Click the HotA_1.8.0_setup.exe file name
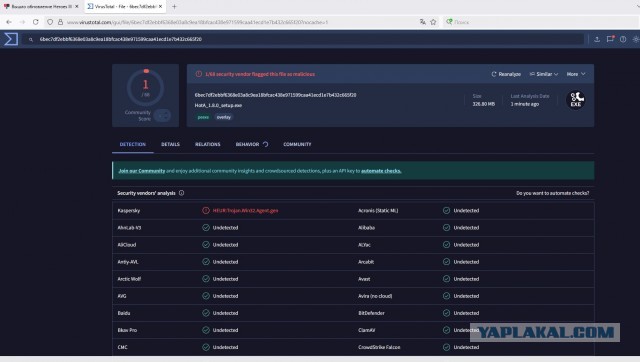 point(218,105)
